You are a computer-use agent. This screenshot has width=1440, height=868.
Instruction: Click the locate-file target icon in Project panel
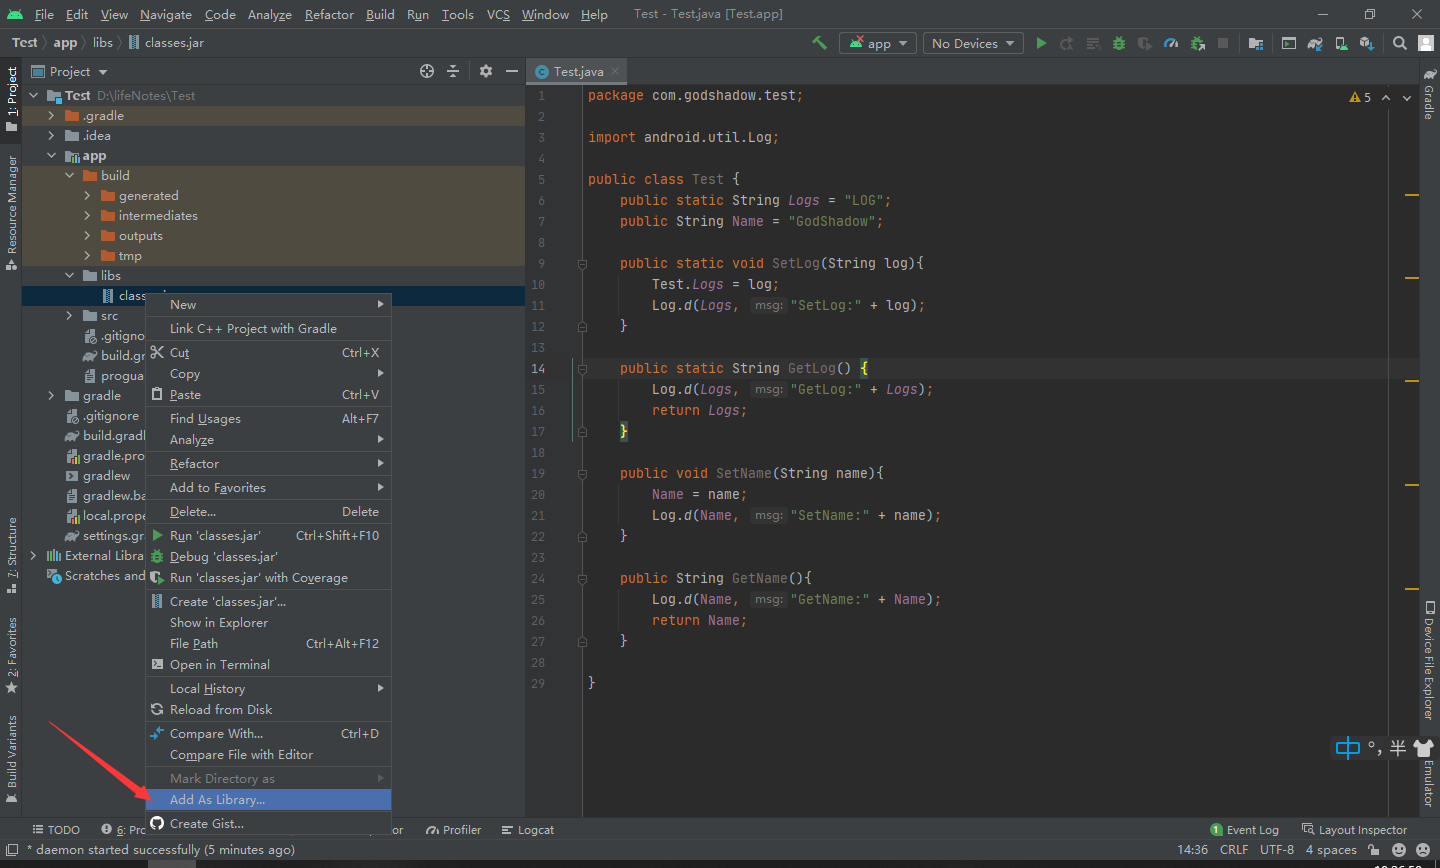pos(427,71)
